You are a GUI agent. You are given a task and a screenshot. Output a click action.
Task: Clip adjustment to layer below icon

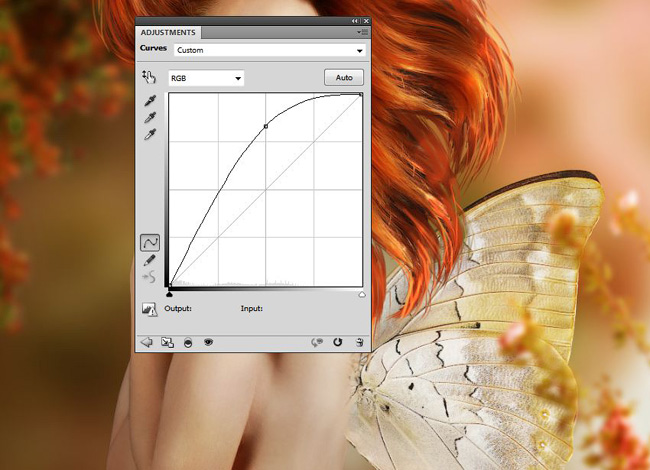(x=188, y=343)
